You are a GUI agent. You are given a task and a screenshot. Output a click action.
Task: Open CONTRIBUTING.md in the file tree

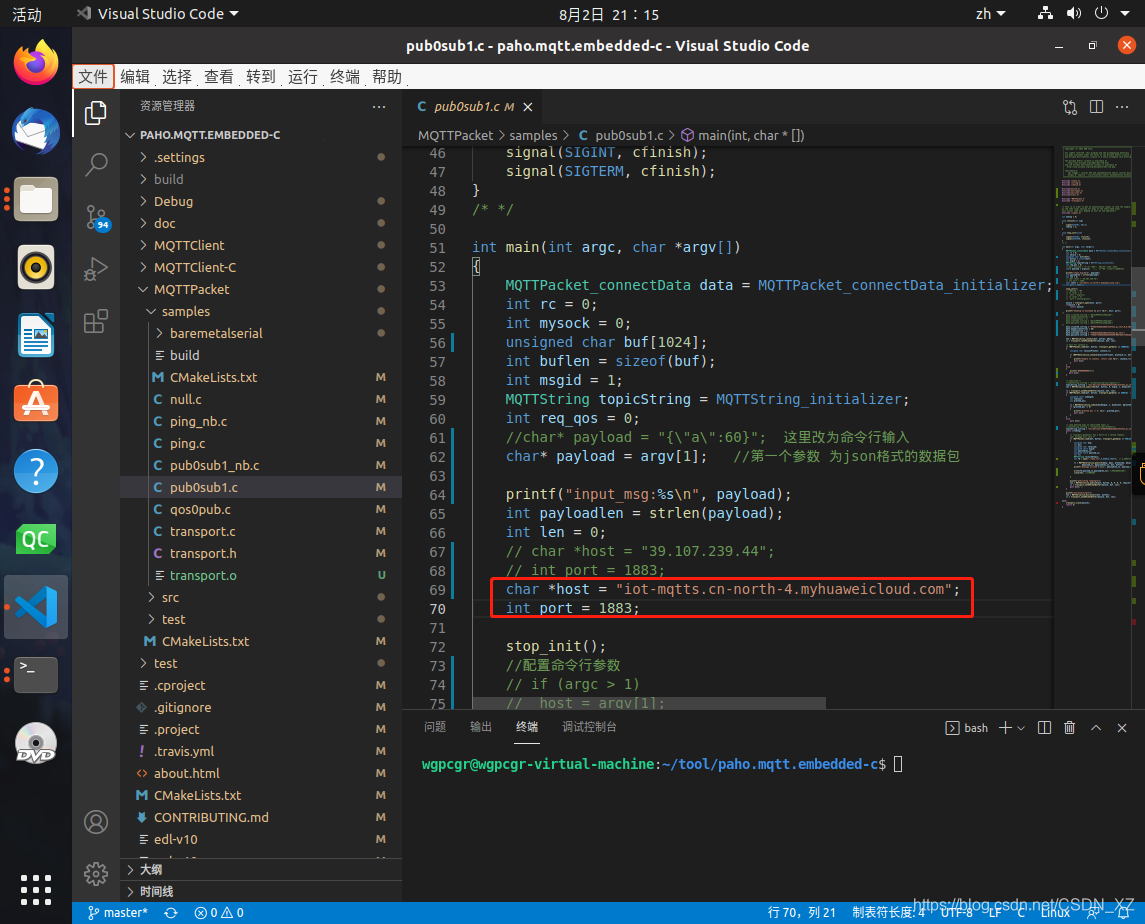(261, 817)
